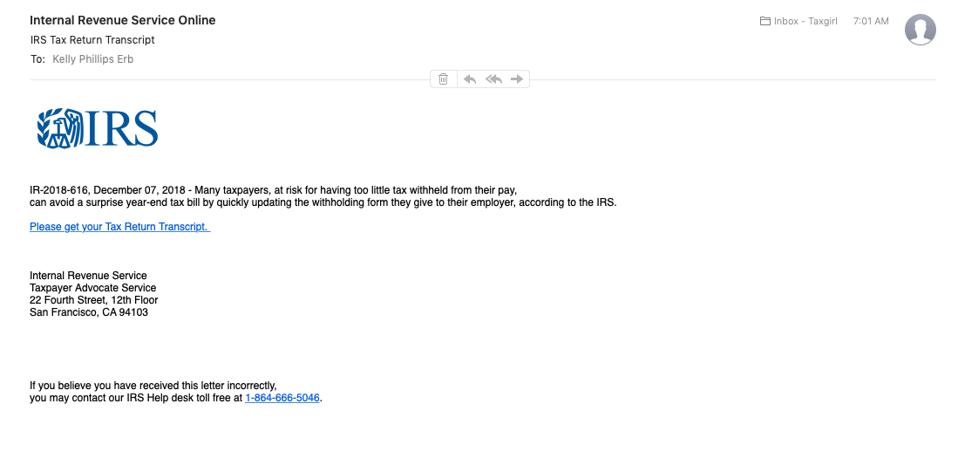
Task: Click the sender name Internal Revenue Service Online
Action: (x=122, y=20)
